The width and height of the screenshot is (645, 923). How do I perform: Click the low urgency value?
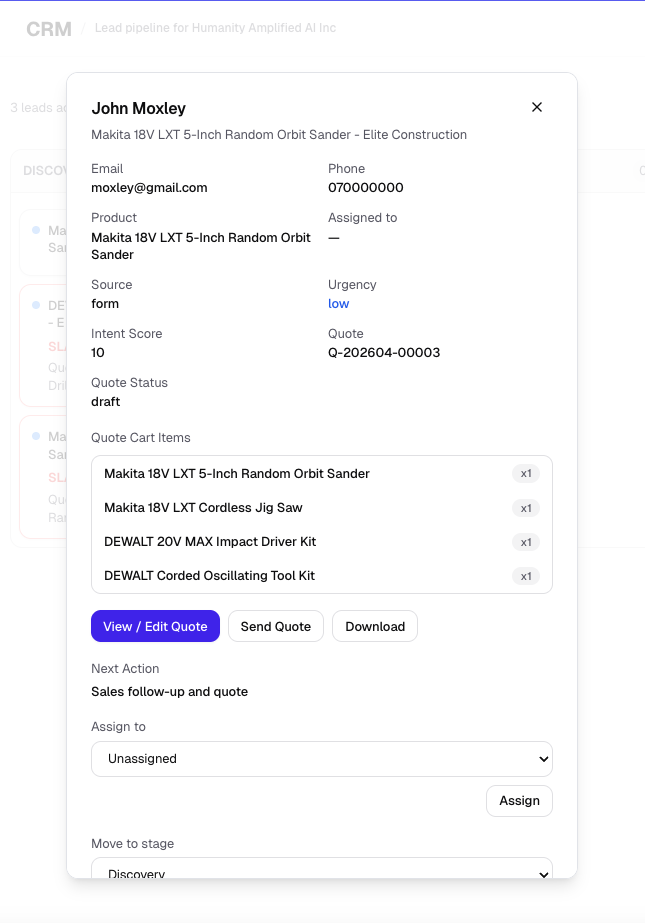338,304
